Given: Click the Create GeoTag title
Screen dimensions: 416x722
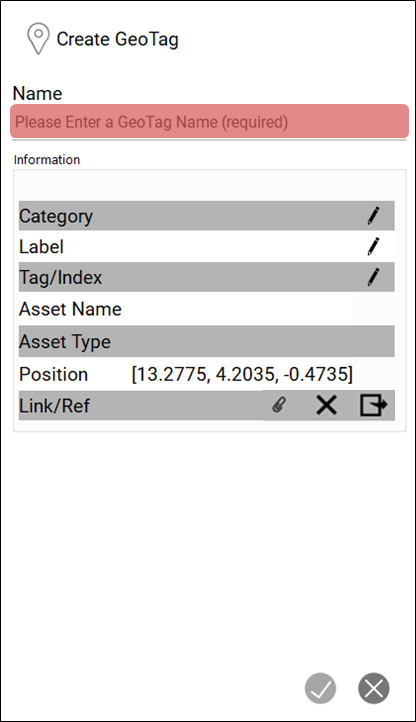Looking at the screenshot, I should click(x=117, y=39).
